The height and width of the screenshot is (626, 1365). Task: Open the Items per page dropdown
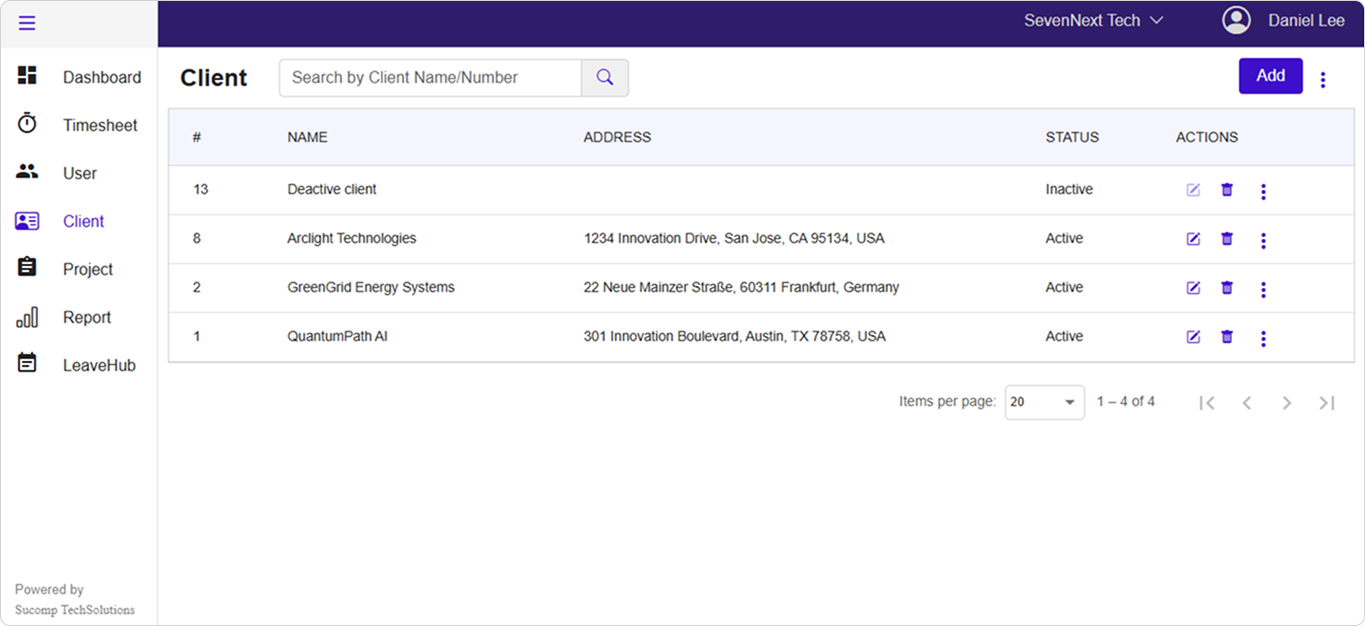tap(1044, 402)
